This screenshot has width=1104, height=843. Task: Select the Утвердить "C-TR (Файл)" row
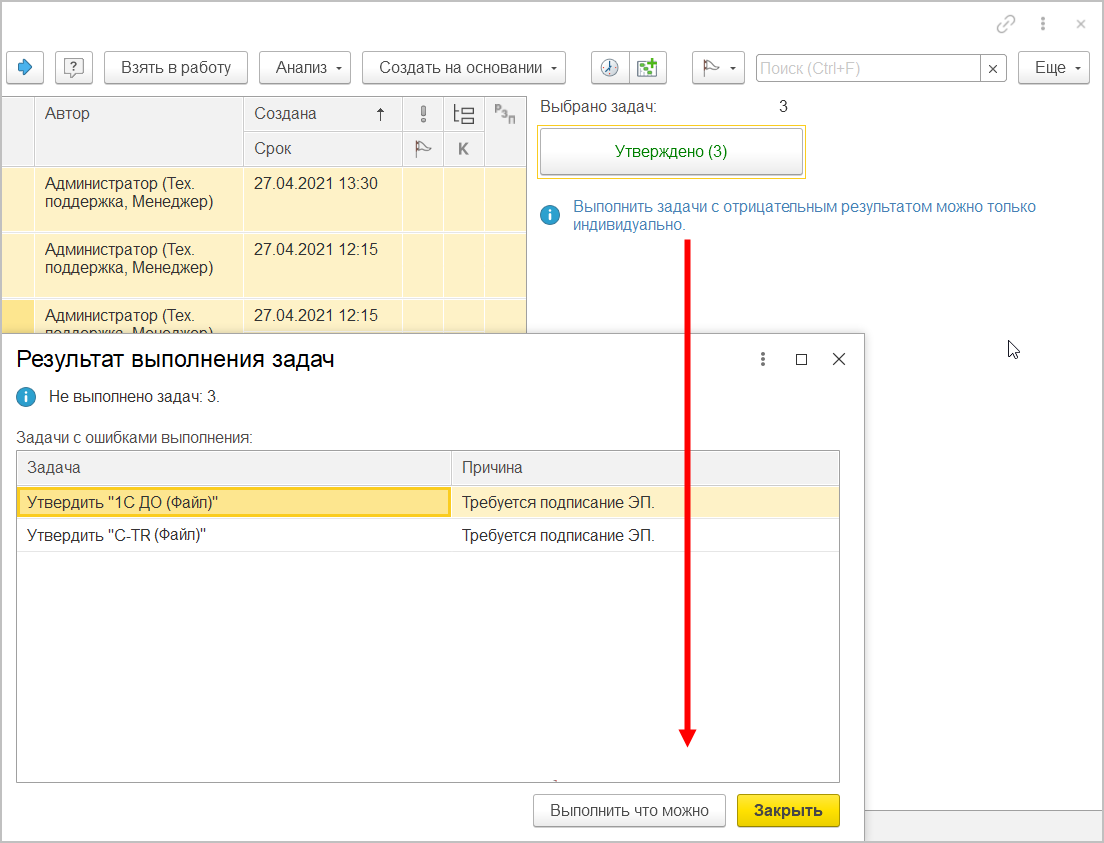click(x=234, y=535)
